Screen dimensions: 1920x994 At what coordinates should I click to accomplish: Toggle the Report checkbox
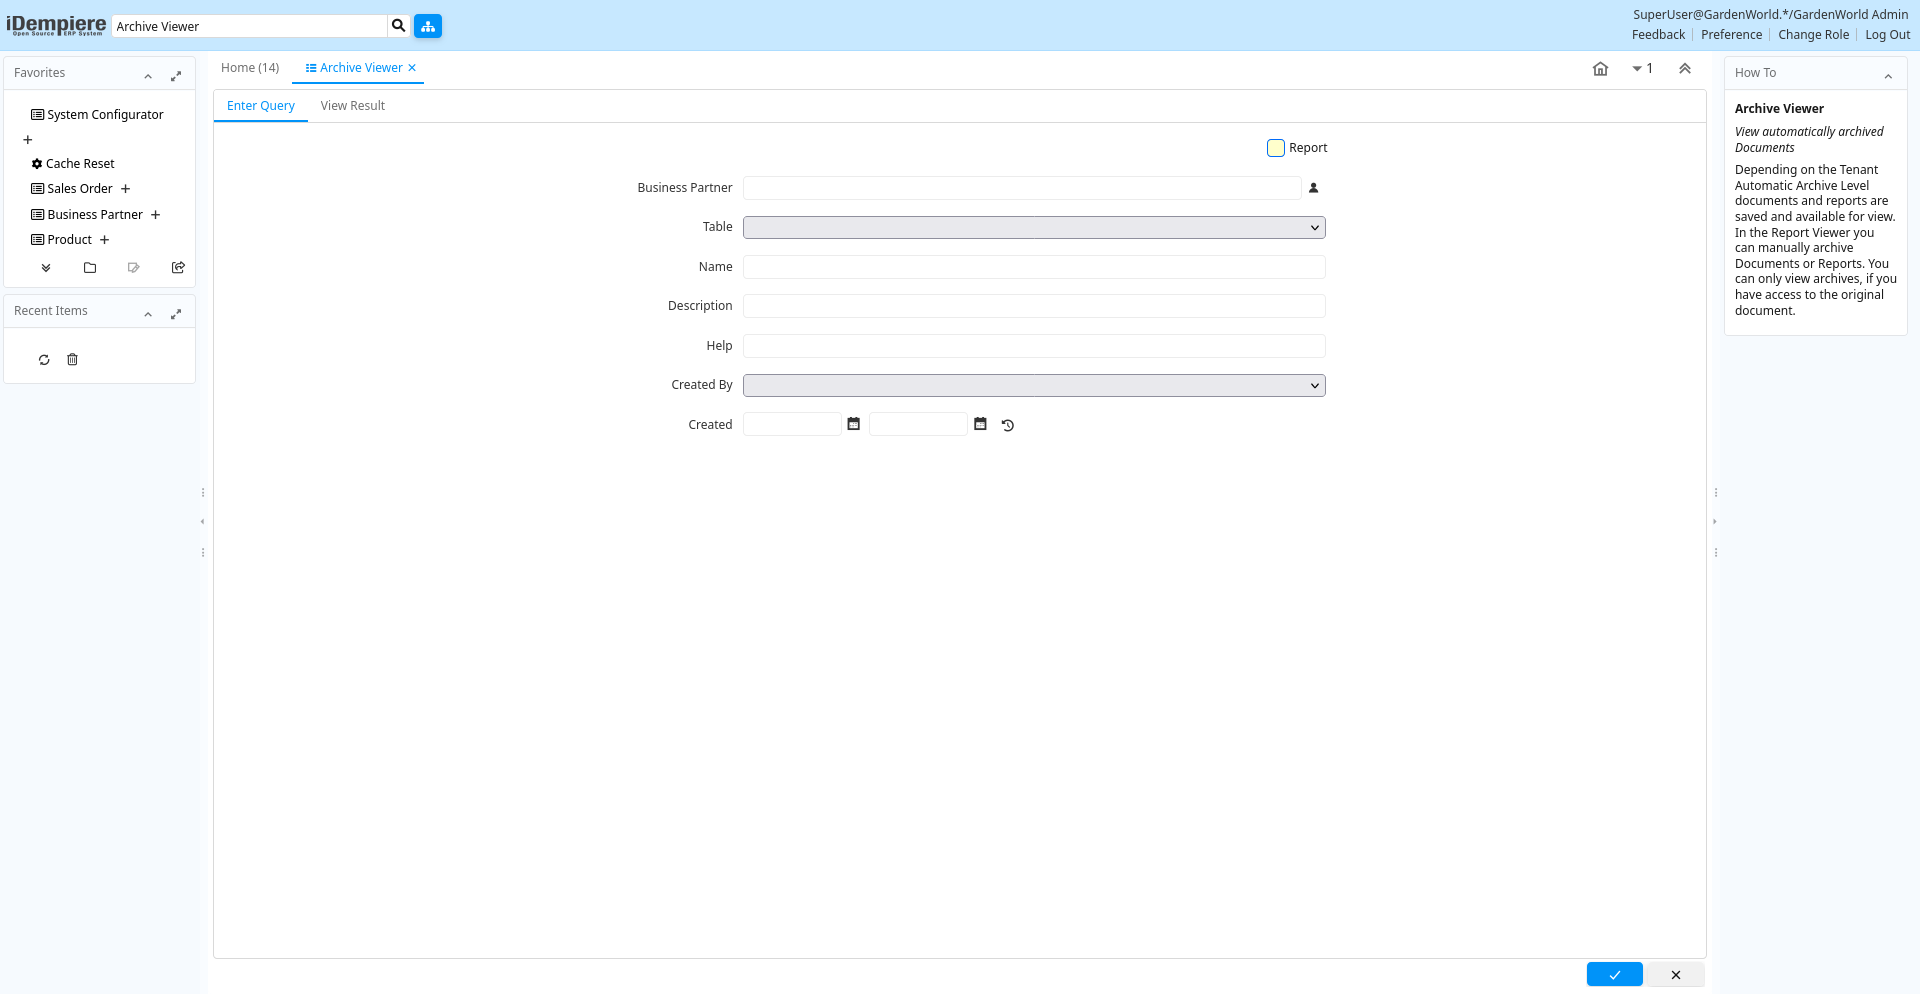[1276, 148]
